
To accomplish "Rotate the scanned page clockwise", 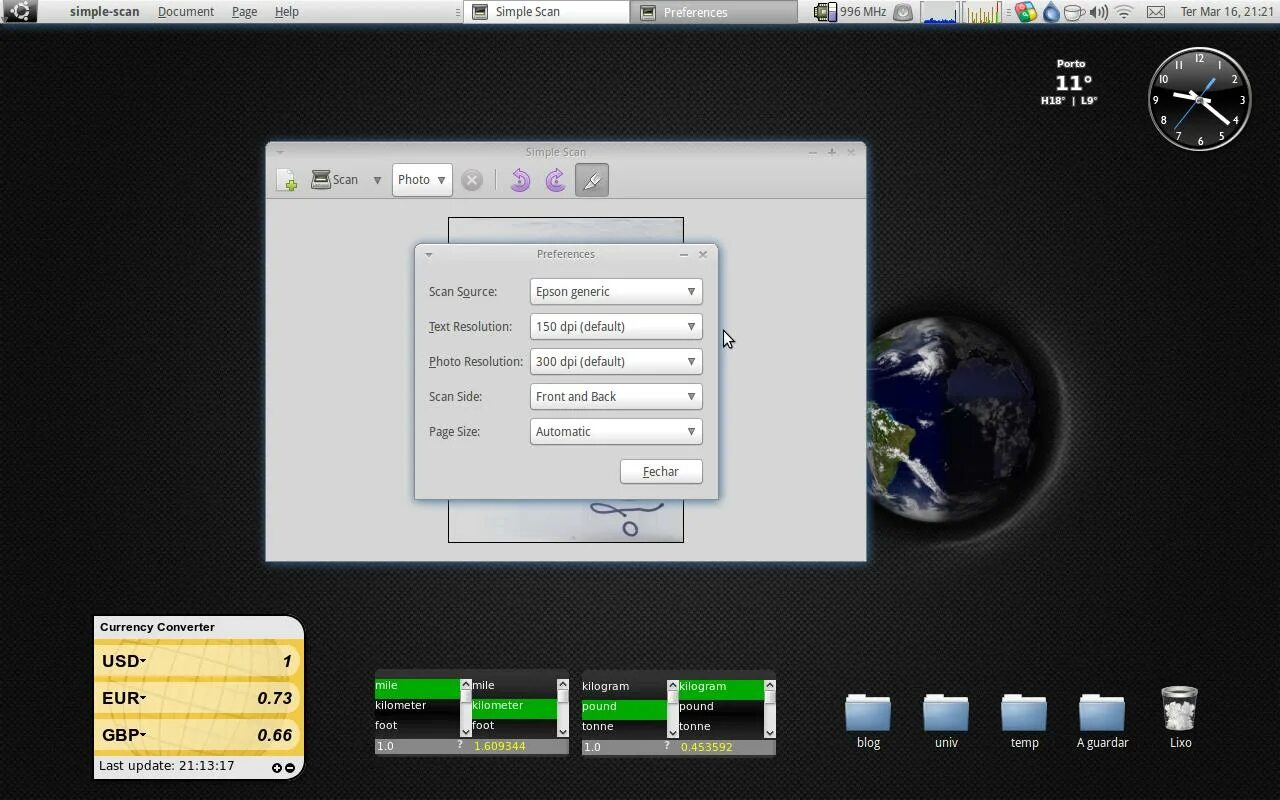I will (555, 180).
